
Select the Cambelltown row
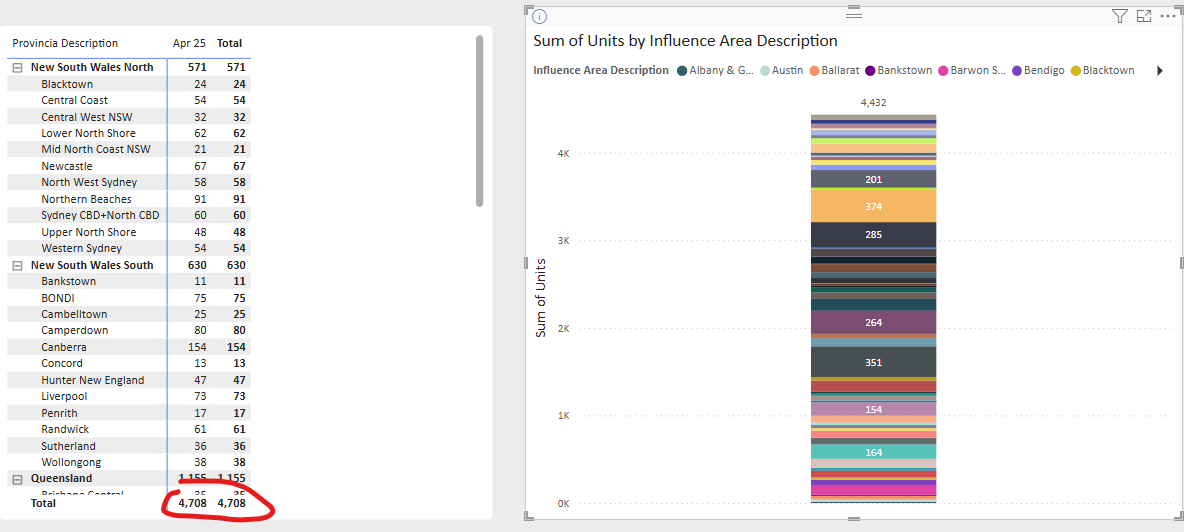(129, 314)
